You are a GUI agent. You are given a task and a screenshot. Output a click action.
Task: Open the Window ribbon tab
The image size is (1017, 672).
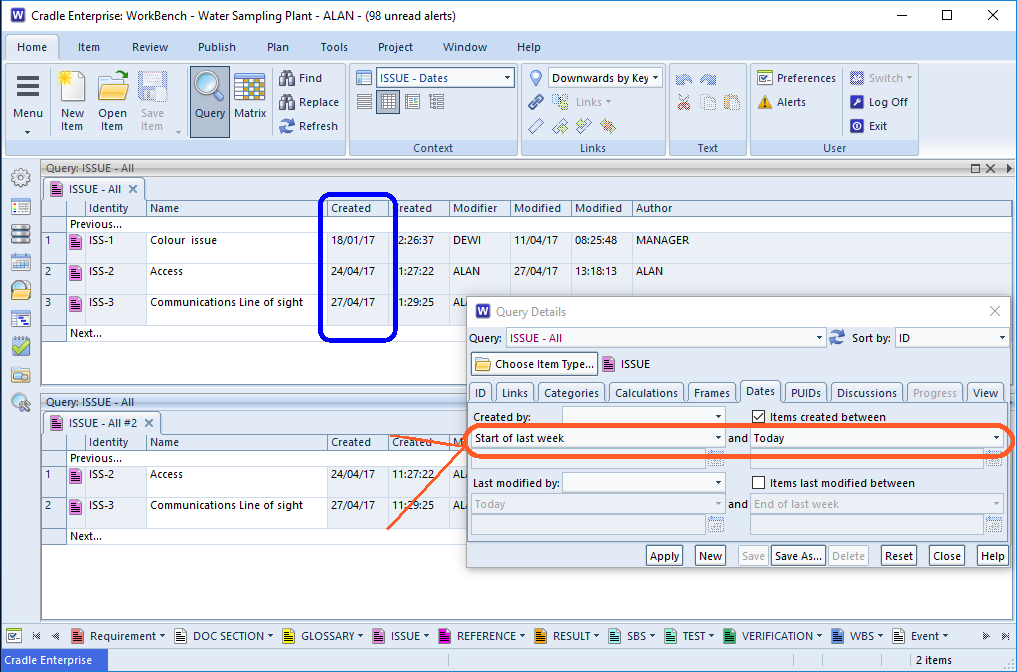tap(464, 47)
